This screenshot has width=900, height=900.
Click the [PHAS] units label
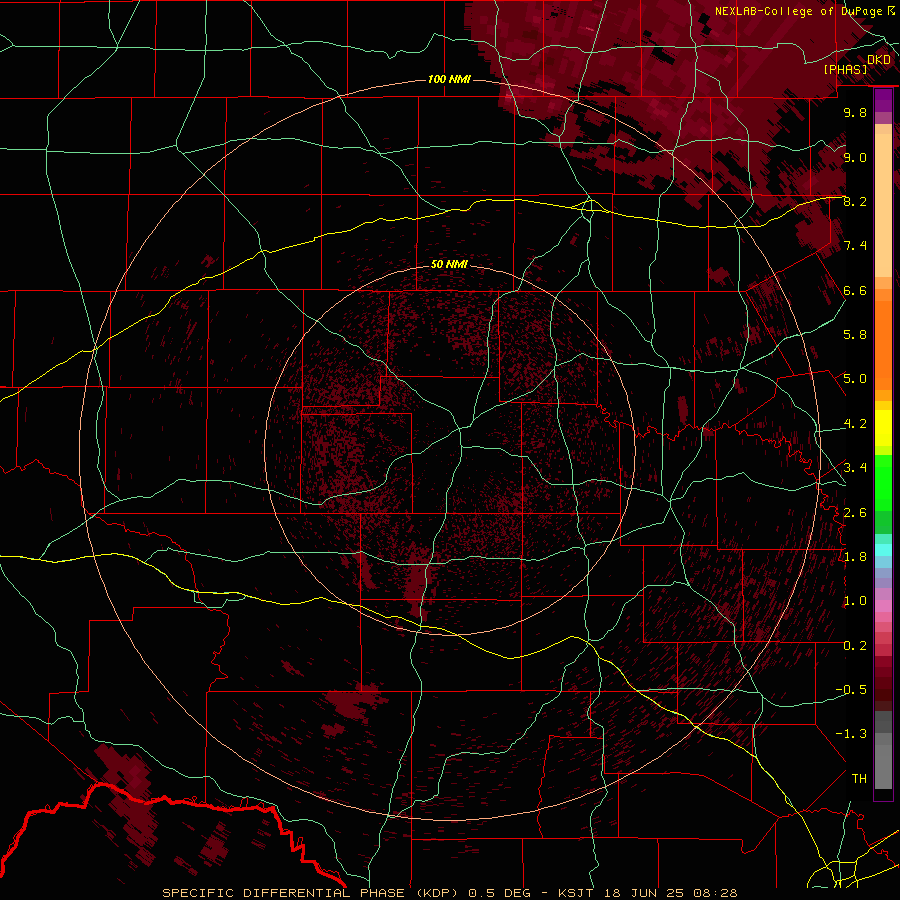click(845, 70)
